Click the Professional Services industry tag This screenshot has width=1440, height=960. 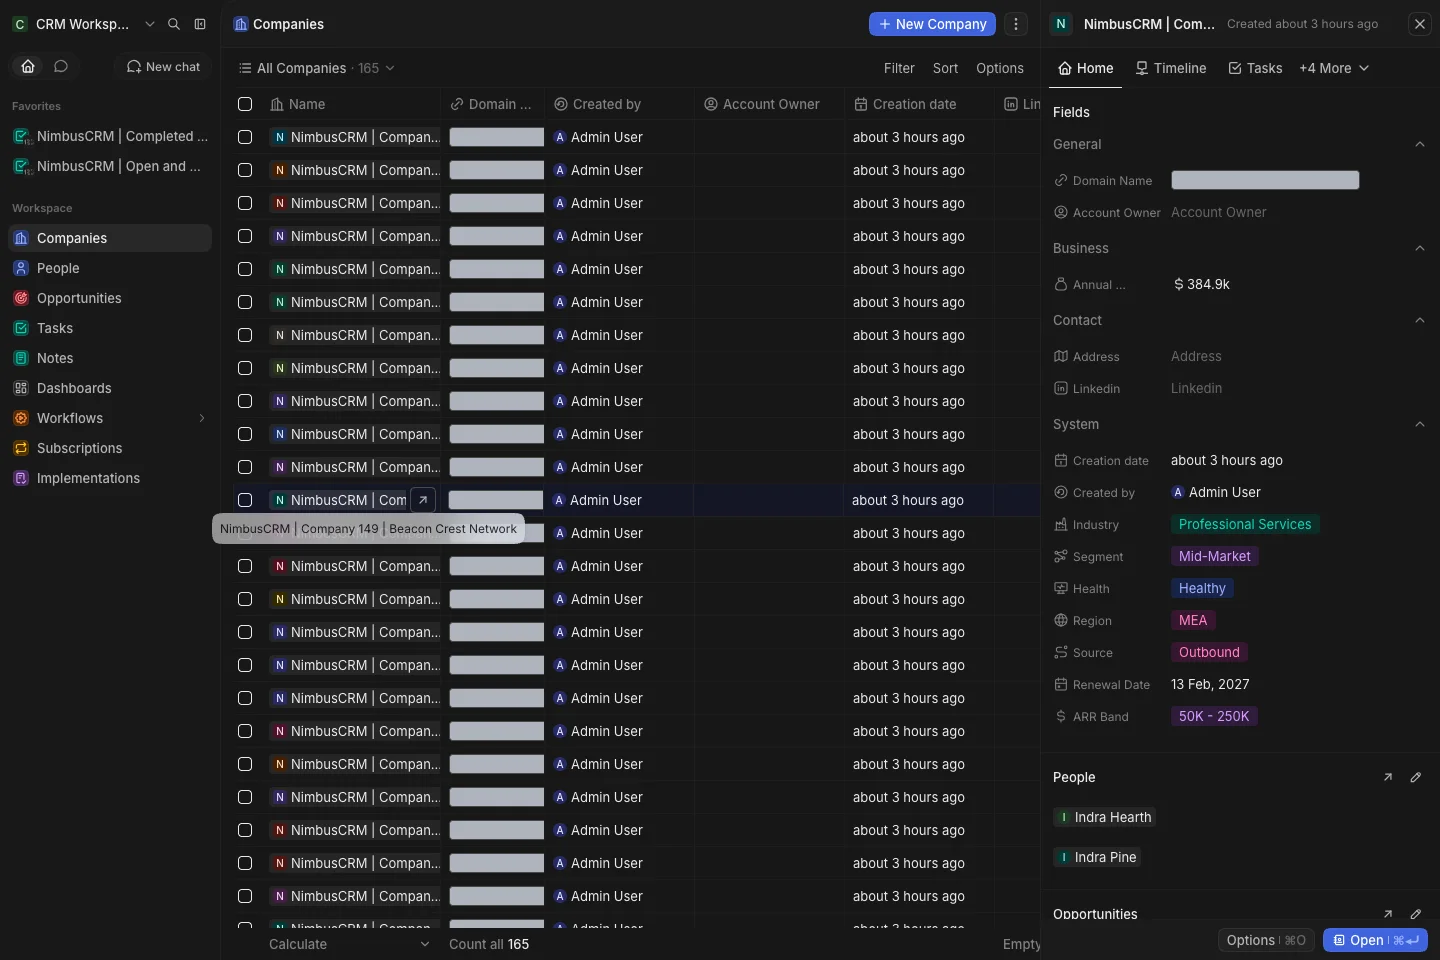click(1245, 524)
